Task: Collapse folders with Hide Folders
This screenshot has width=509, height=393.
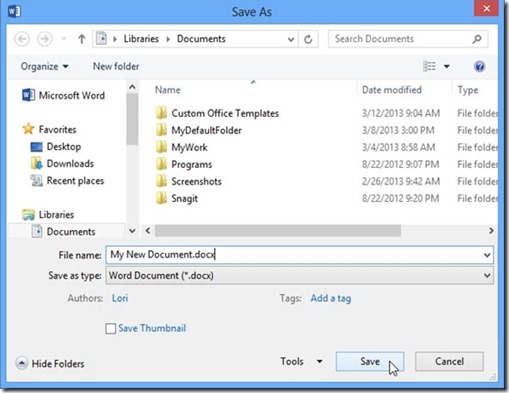Action: [50, 363]
